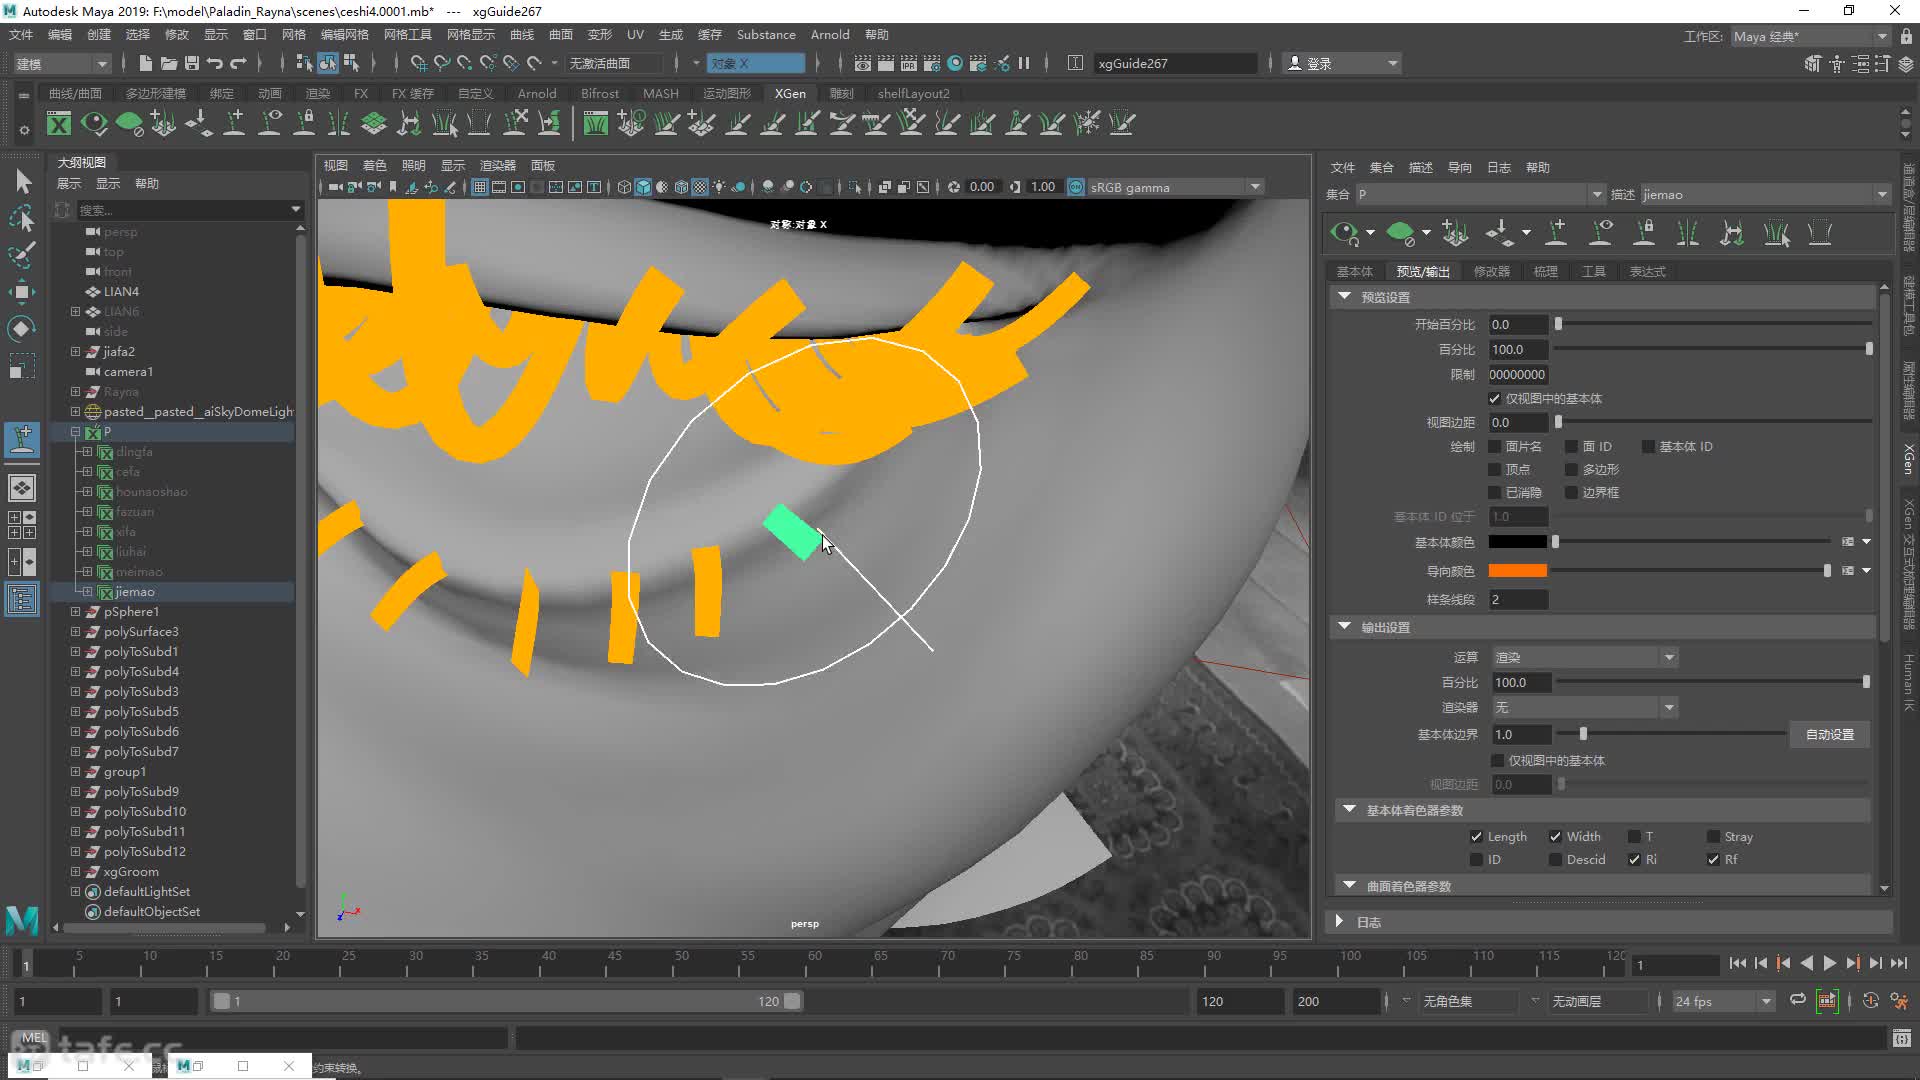Open the 建模 menu set dropdown
The height and width of the screenshot is (1080, 1920).
click(x=61, y=64)
